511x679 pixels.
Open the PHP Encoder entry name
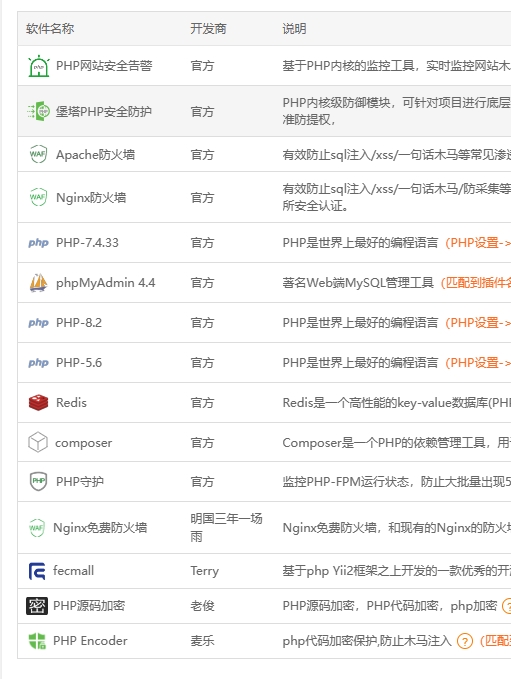coord(90,640)
